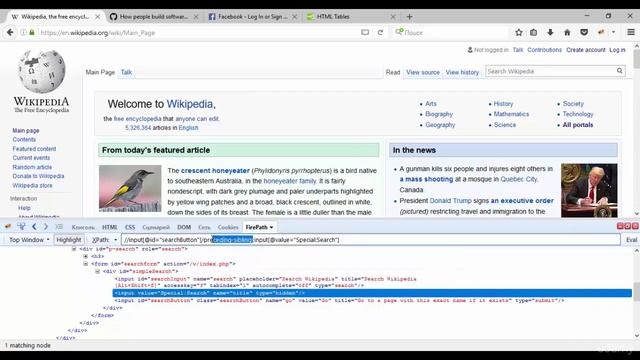Click the Donald Trump news link
Viewport: 640px width, 360px height.
tap(450, 201)
